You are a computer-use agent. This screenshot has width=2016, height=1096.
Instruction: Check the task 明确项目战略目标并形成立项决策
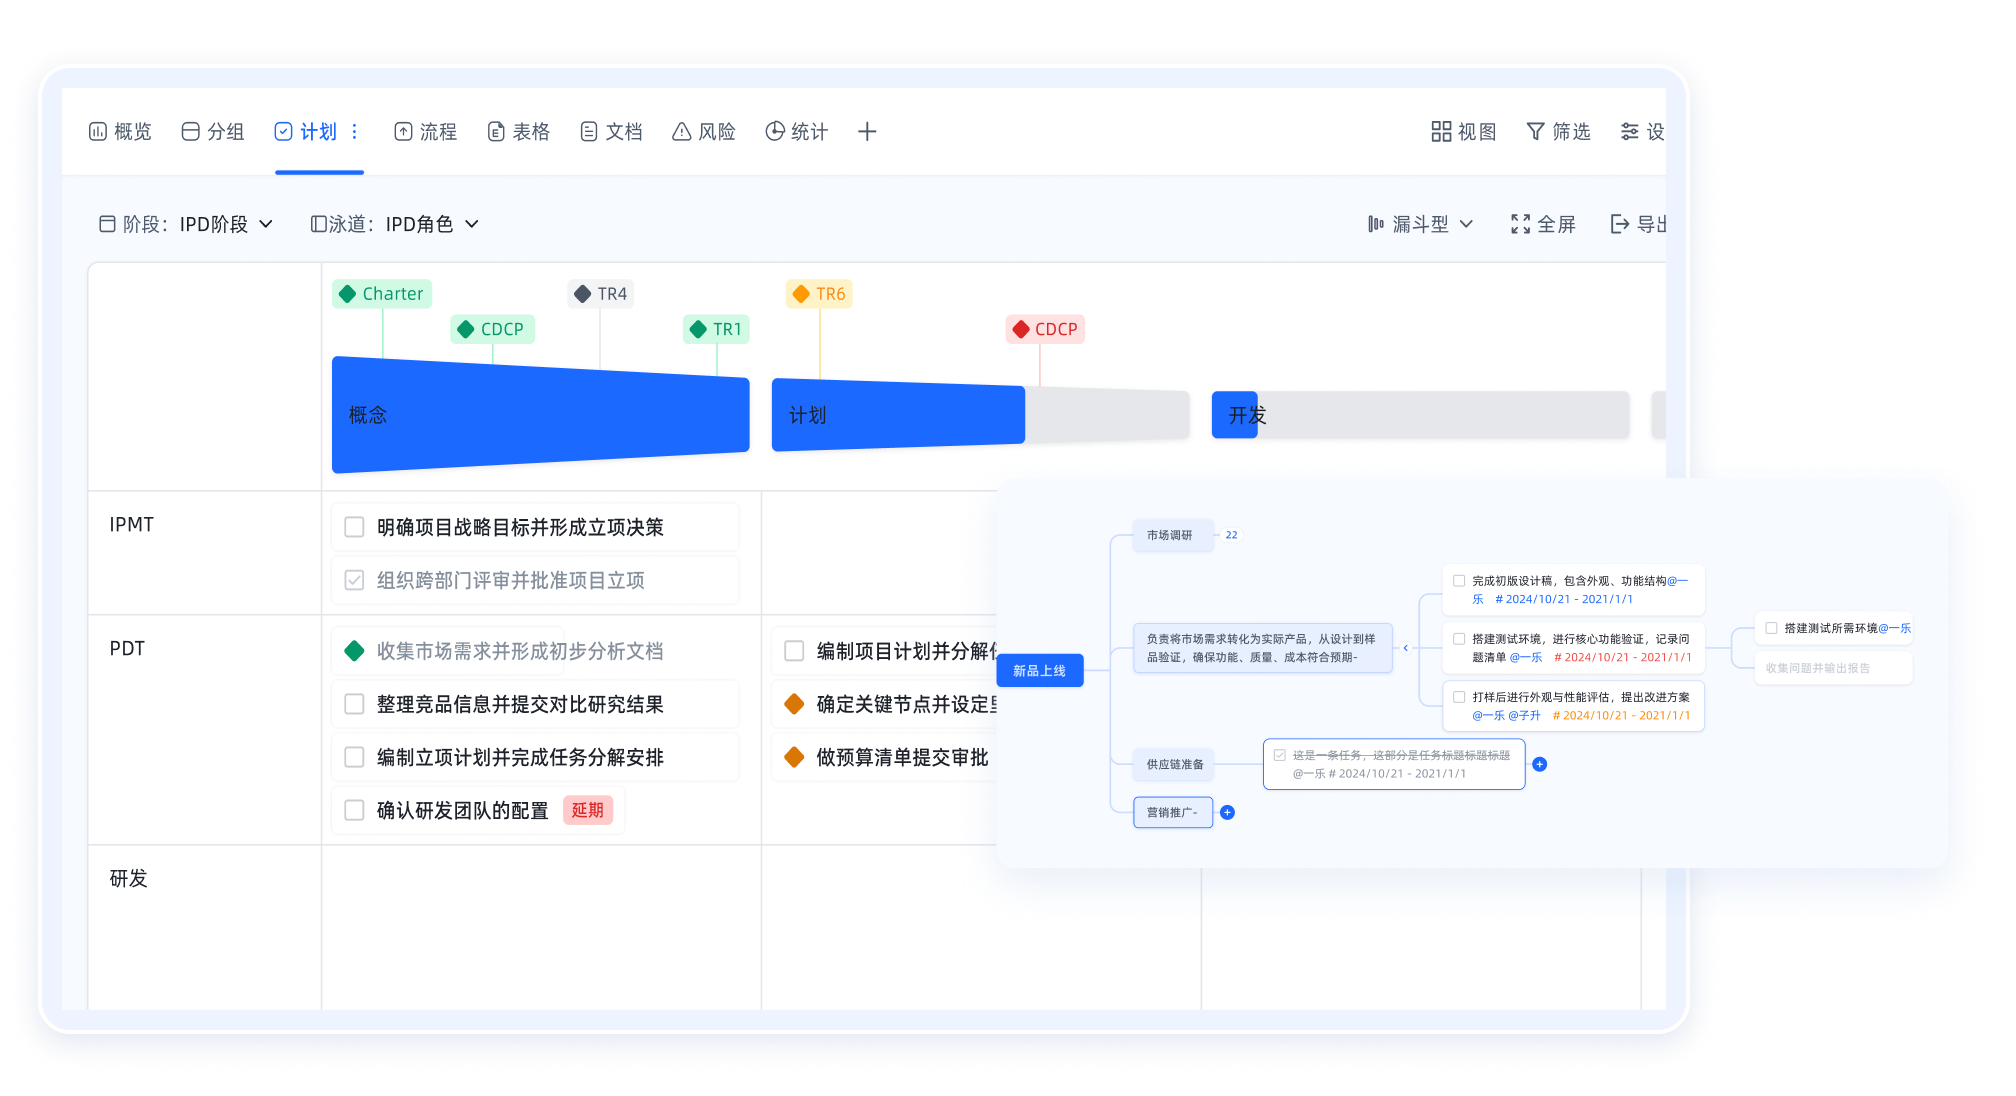point(354,527)
